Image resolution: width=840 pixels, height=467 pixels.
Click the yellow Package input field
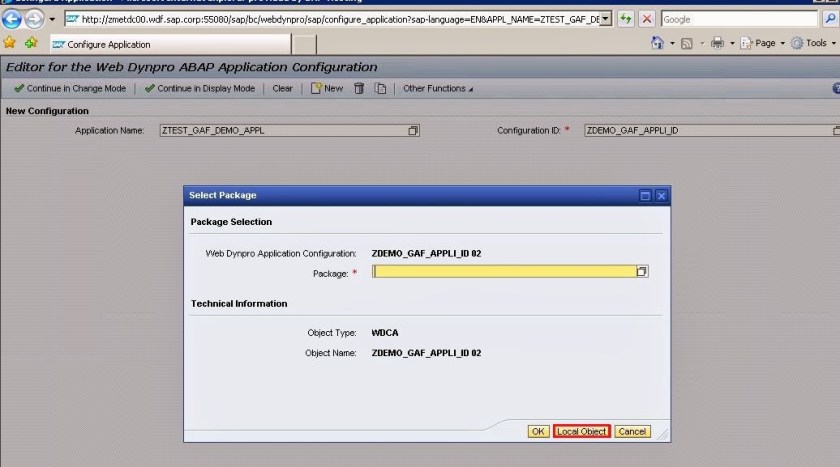click(504, 272)
